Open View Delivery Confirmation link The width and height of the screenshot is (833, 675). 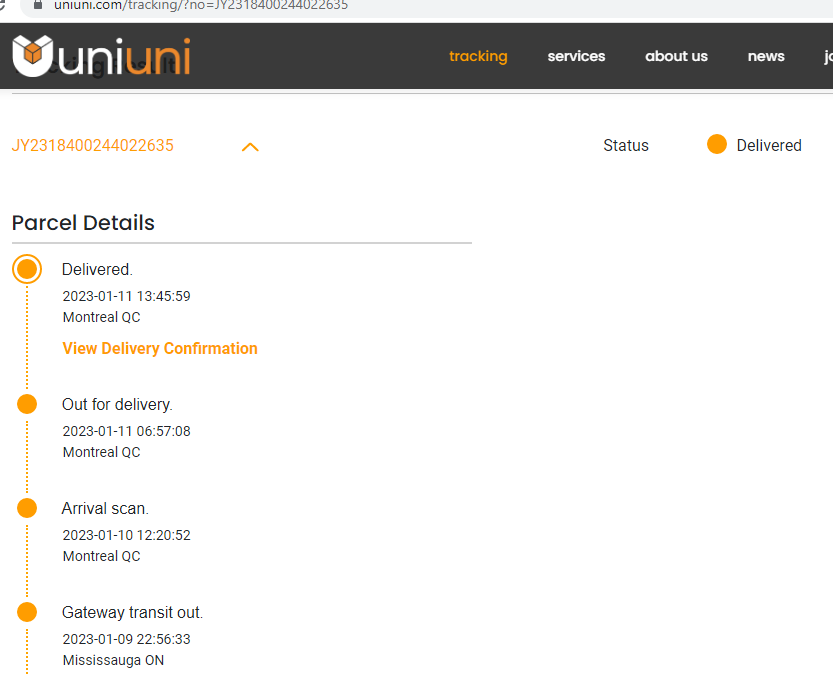click(x=160, y=348)
